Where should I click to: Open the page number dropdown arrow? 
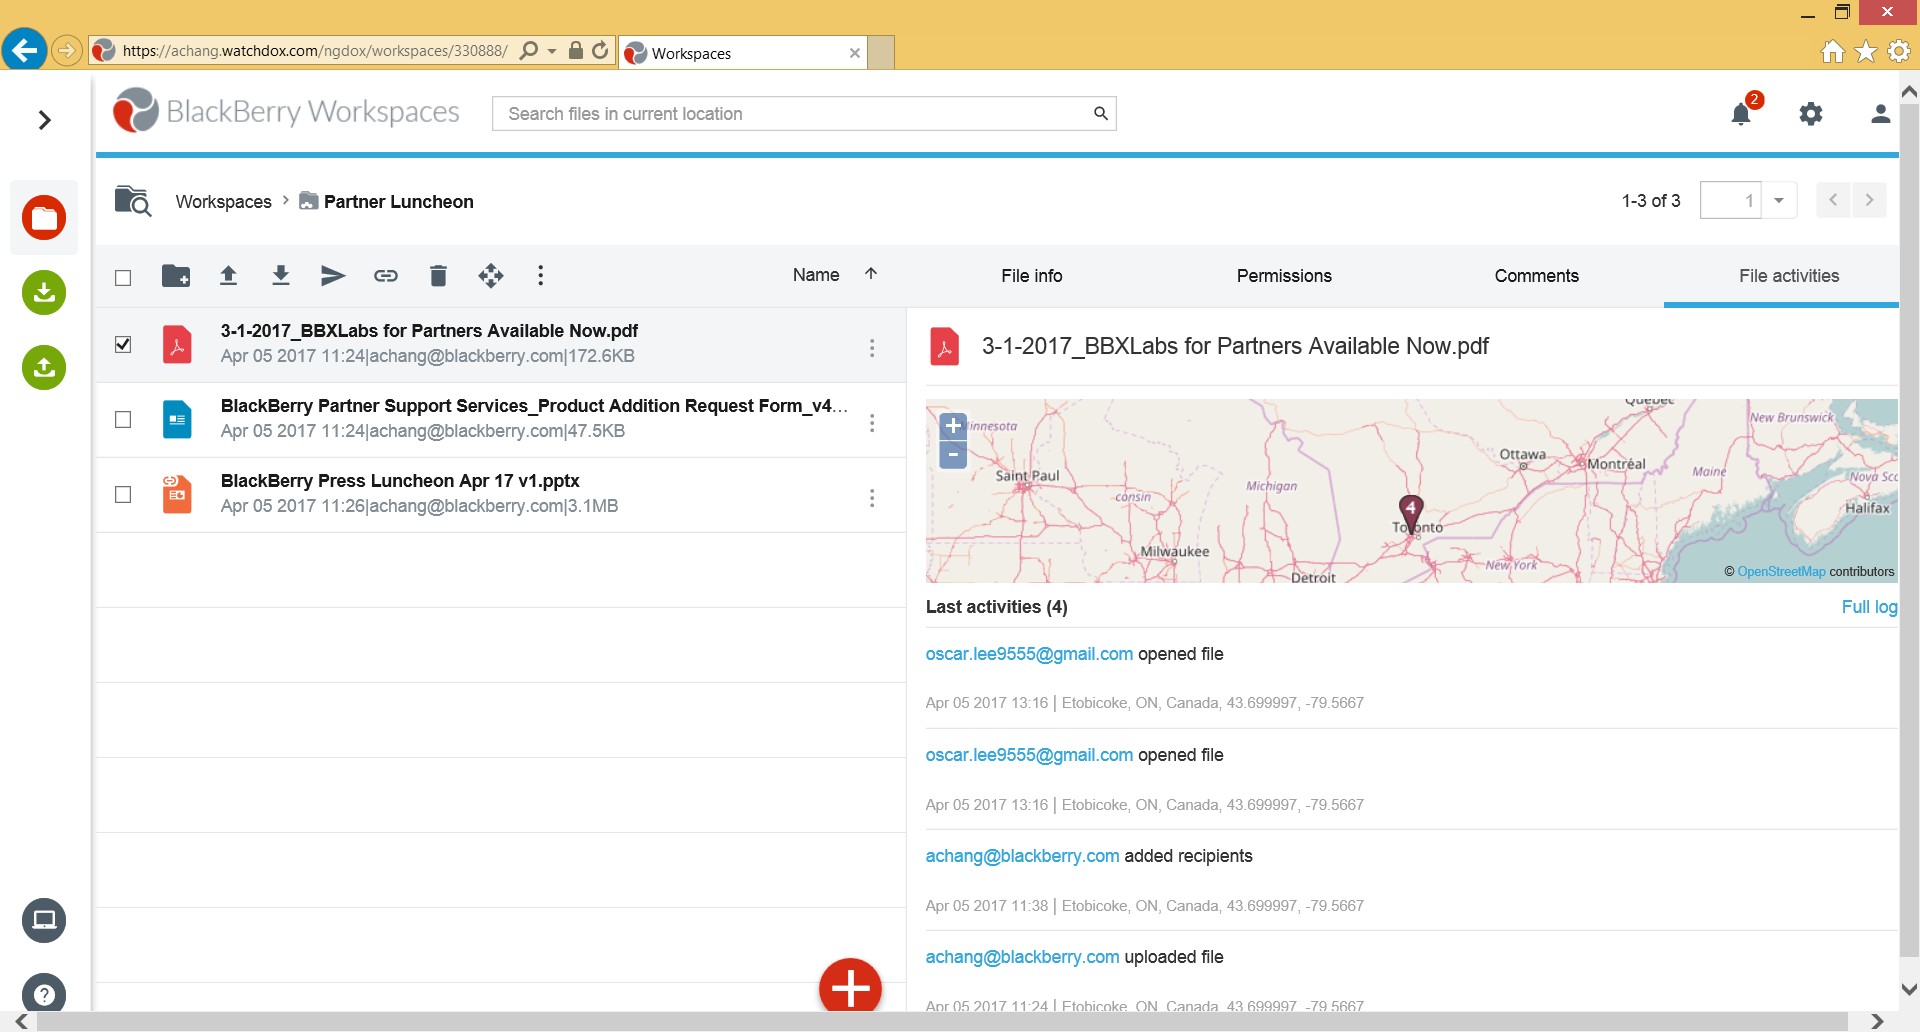click(x=1779, y=201)
